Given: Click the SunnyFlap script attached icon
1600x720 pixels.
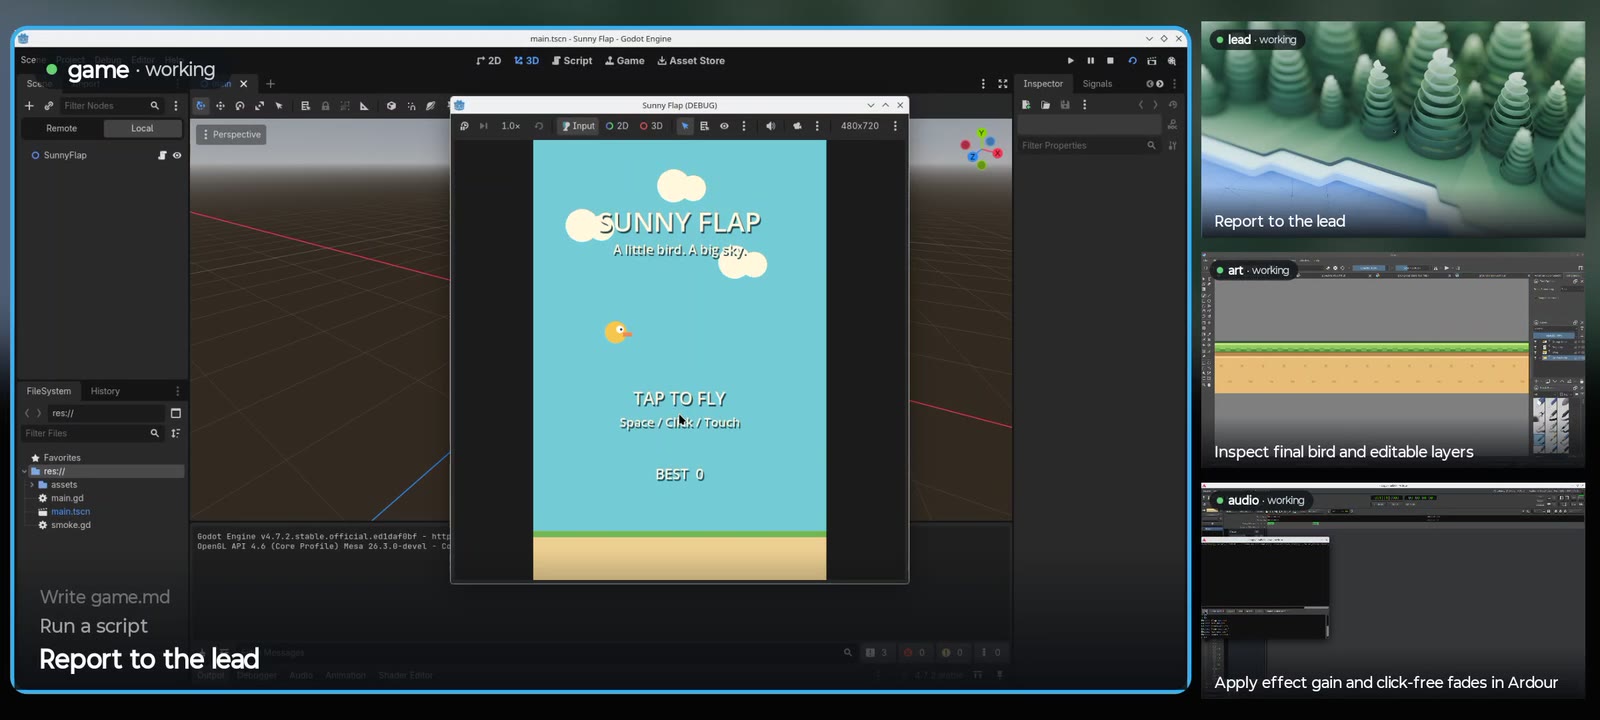Looking at the screenshot, I should [x=162, y=155].
